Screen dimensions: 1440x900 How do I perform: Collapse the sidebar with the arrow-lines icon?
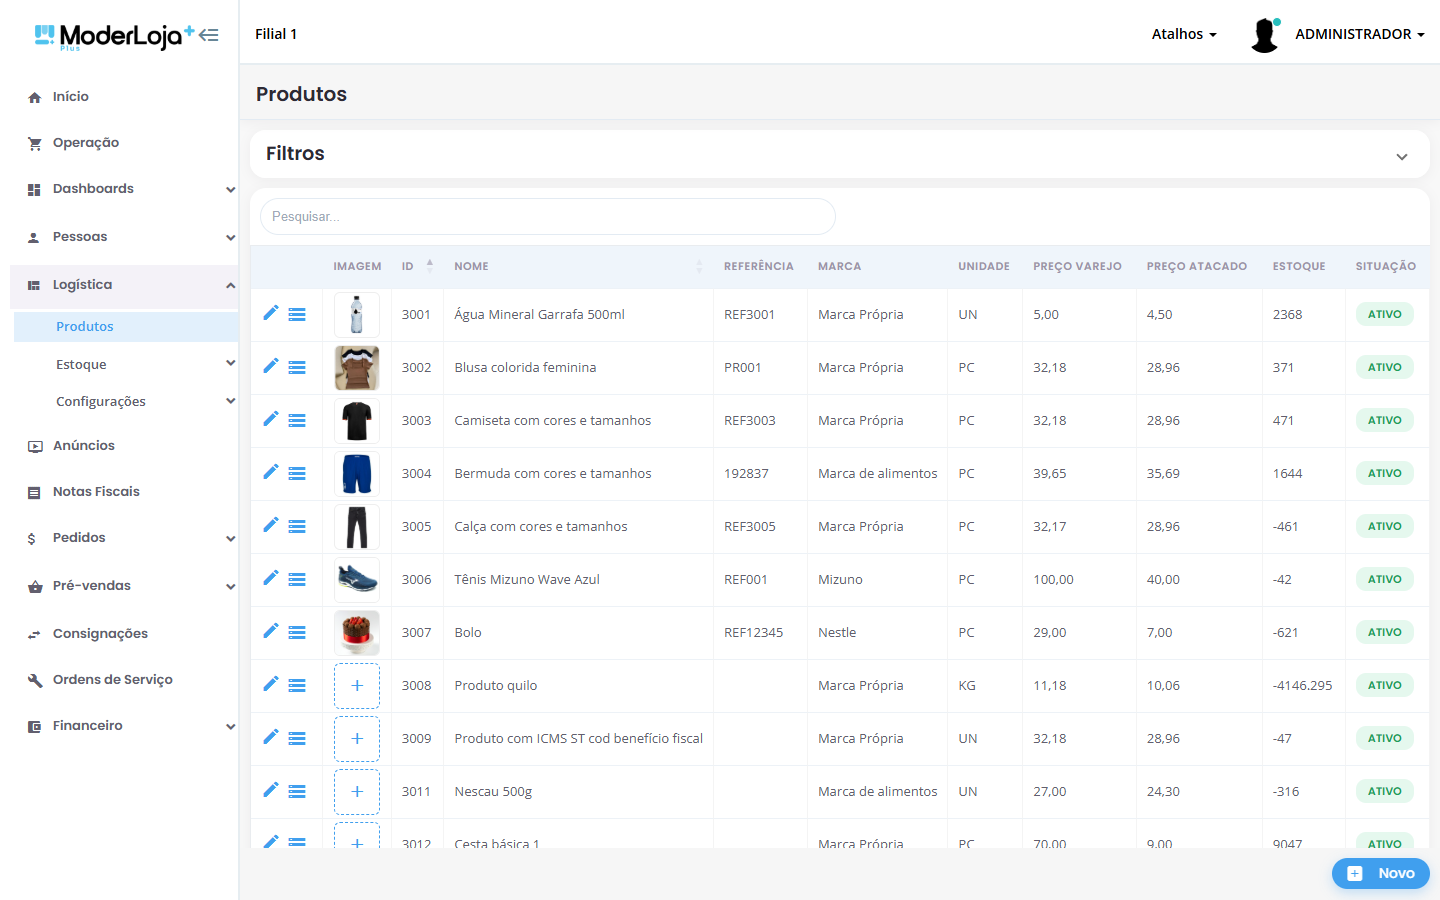tap(208, 35)
